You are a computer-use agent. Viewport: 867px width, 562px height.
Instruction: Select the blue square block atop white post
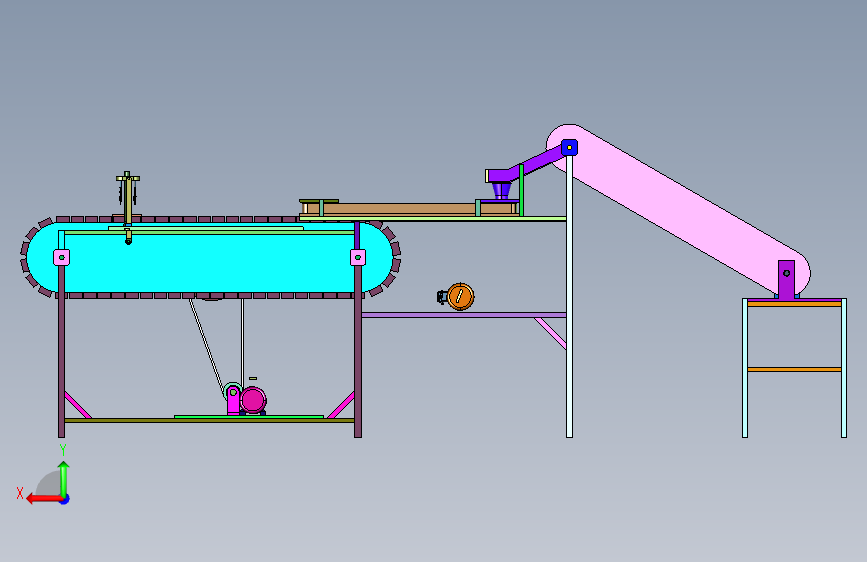(x=570, y=148)
